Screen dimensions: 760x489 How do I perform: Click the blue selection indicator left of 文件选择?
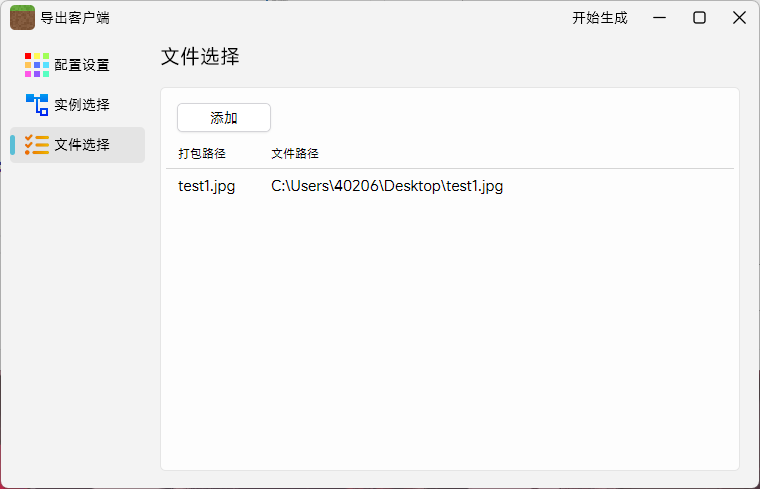(13, 145)
